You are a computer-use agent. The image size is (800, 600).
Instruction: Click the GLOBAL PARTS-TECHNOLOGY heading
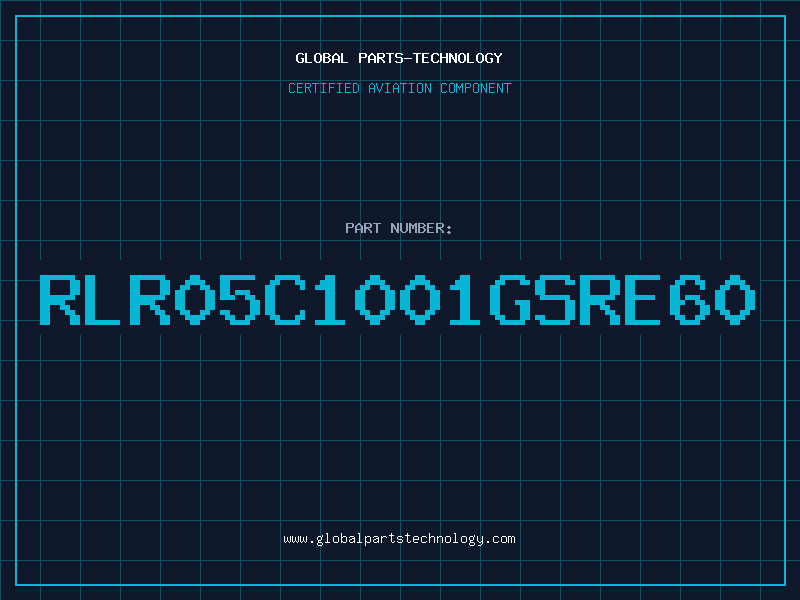[x=399, y=58]
